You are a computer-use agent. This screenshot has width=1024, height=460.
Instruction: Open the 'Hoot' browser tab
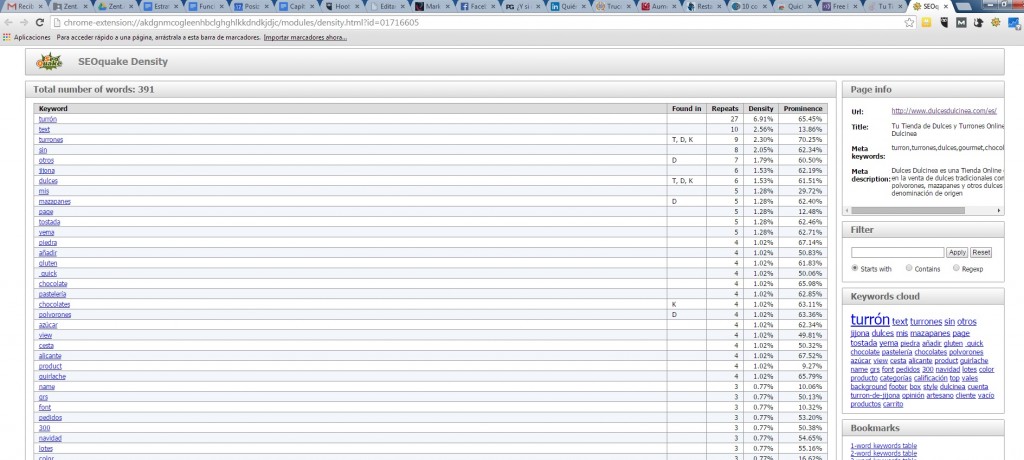click(x=342, y=6)
